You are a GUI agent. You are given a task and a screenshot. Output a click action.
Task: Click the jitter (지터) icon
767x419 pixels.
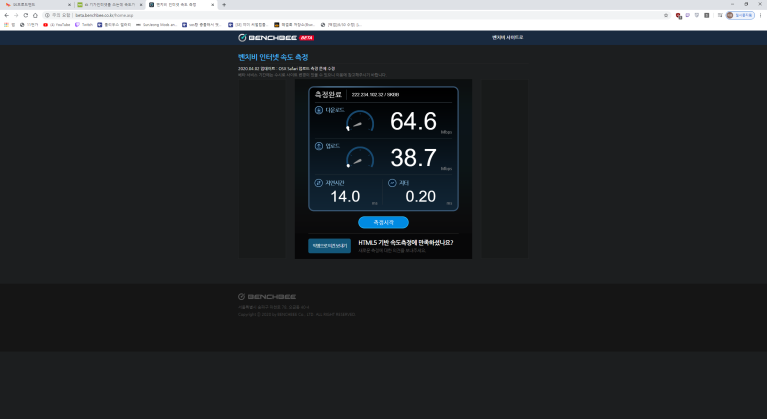[392, 183]
